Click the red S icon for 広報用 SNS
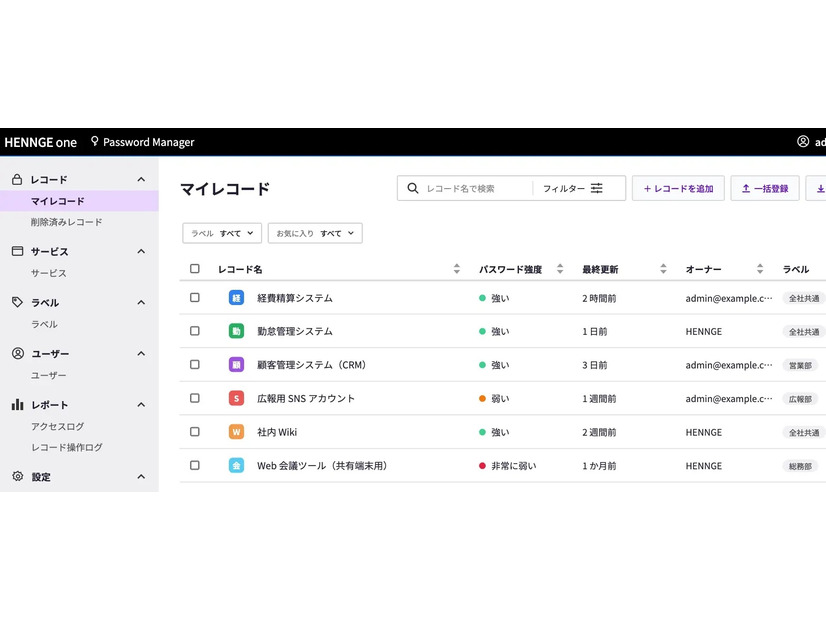This screenshot has width=826, height=620. point(236,398)
